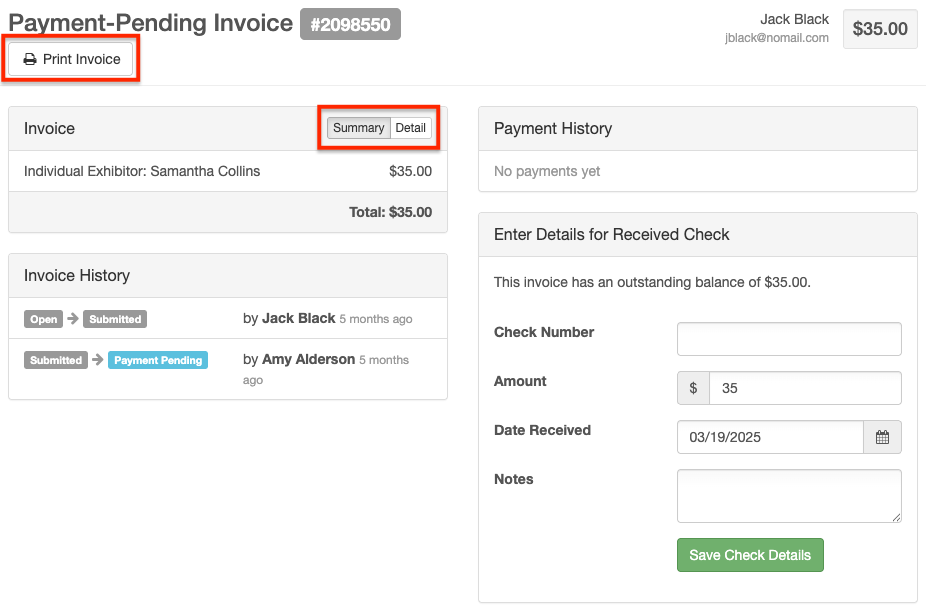Click the Date Received field 03/19/2025

tap(770, 437)
